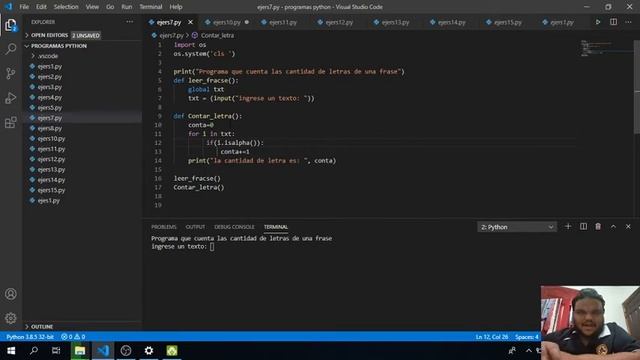Open ejers5.py in the file explorer
This screenshot has height=360, width=640.
(x=49, y=108)
